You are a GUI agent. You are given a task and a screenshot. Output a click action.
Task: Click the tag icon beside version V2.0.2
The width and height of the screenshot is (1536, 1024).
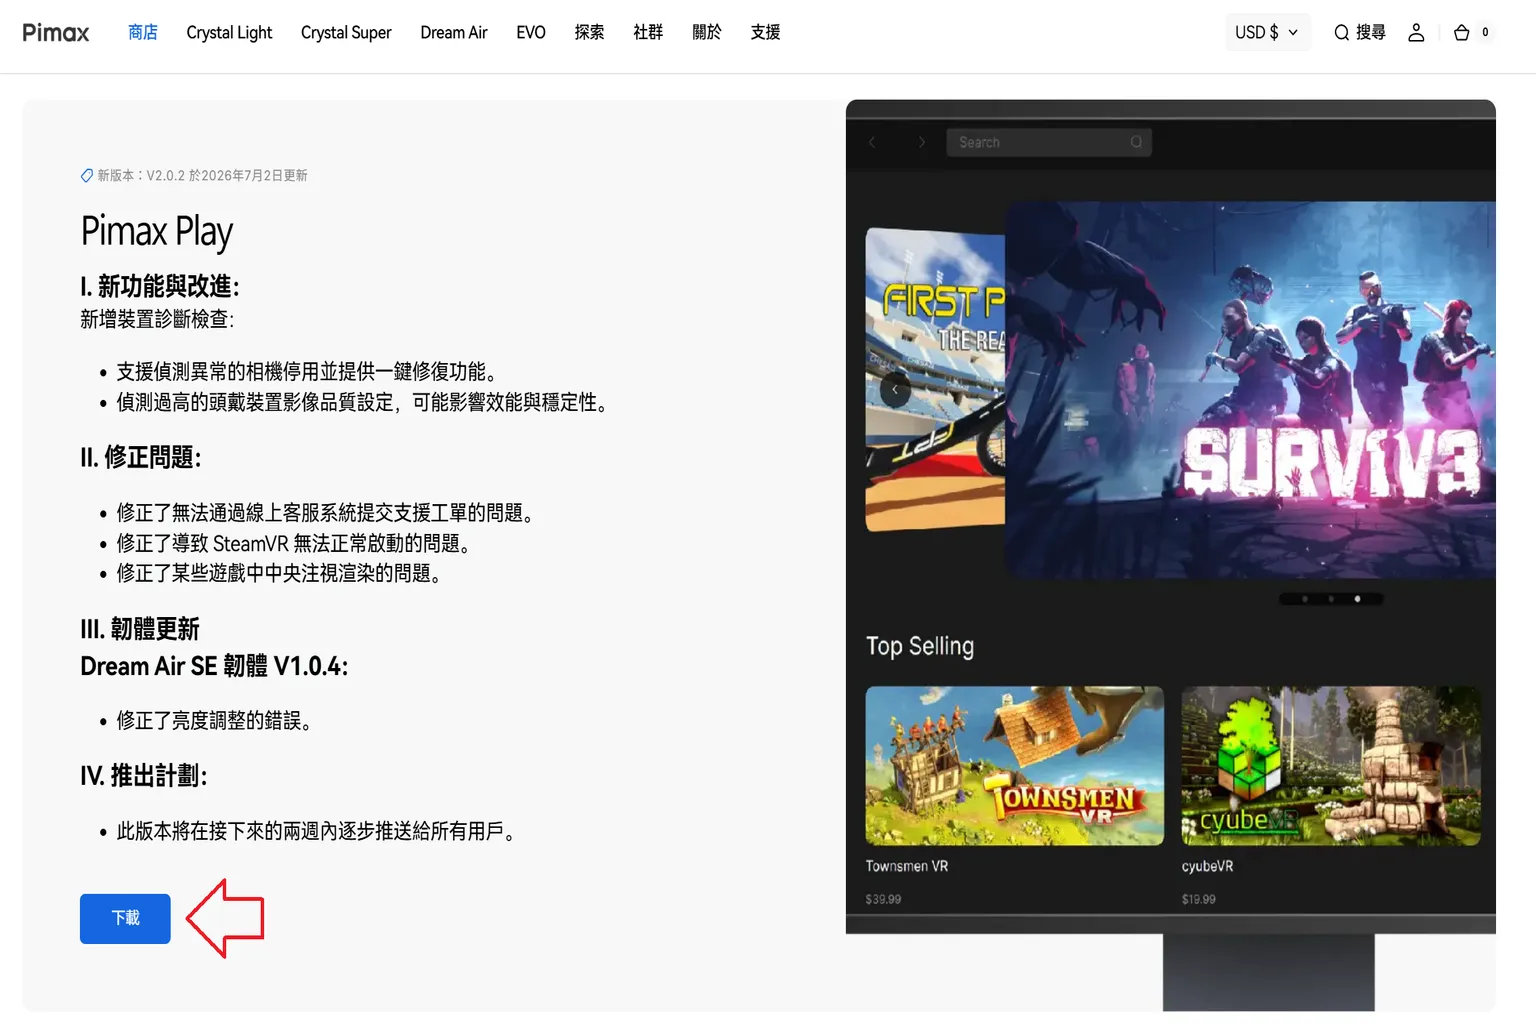coord(87,175)
